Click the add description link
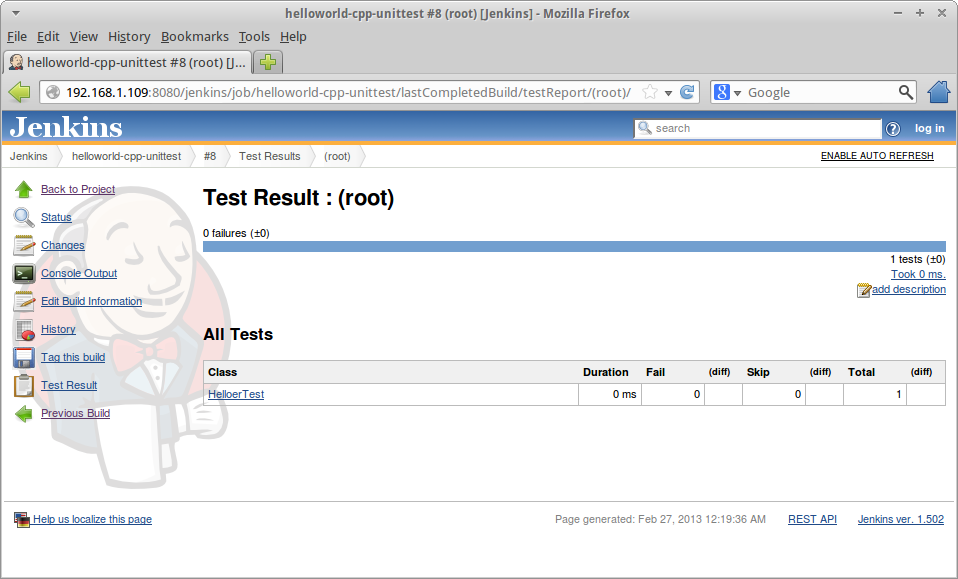This screenshot has height=579, width=958. pyautogui.click(x=909, y=290)
